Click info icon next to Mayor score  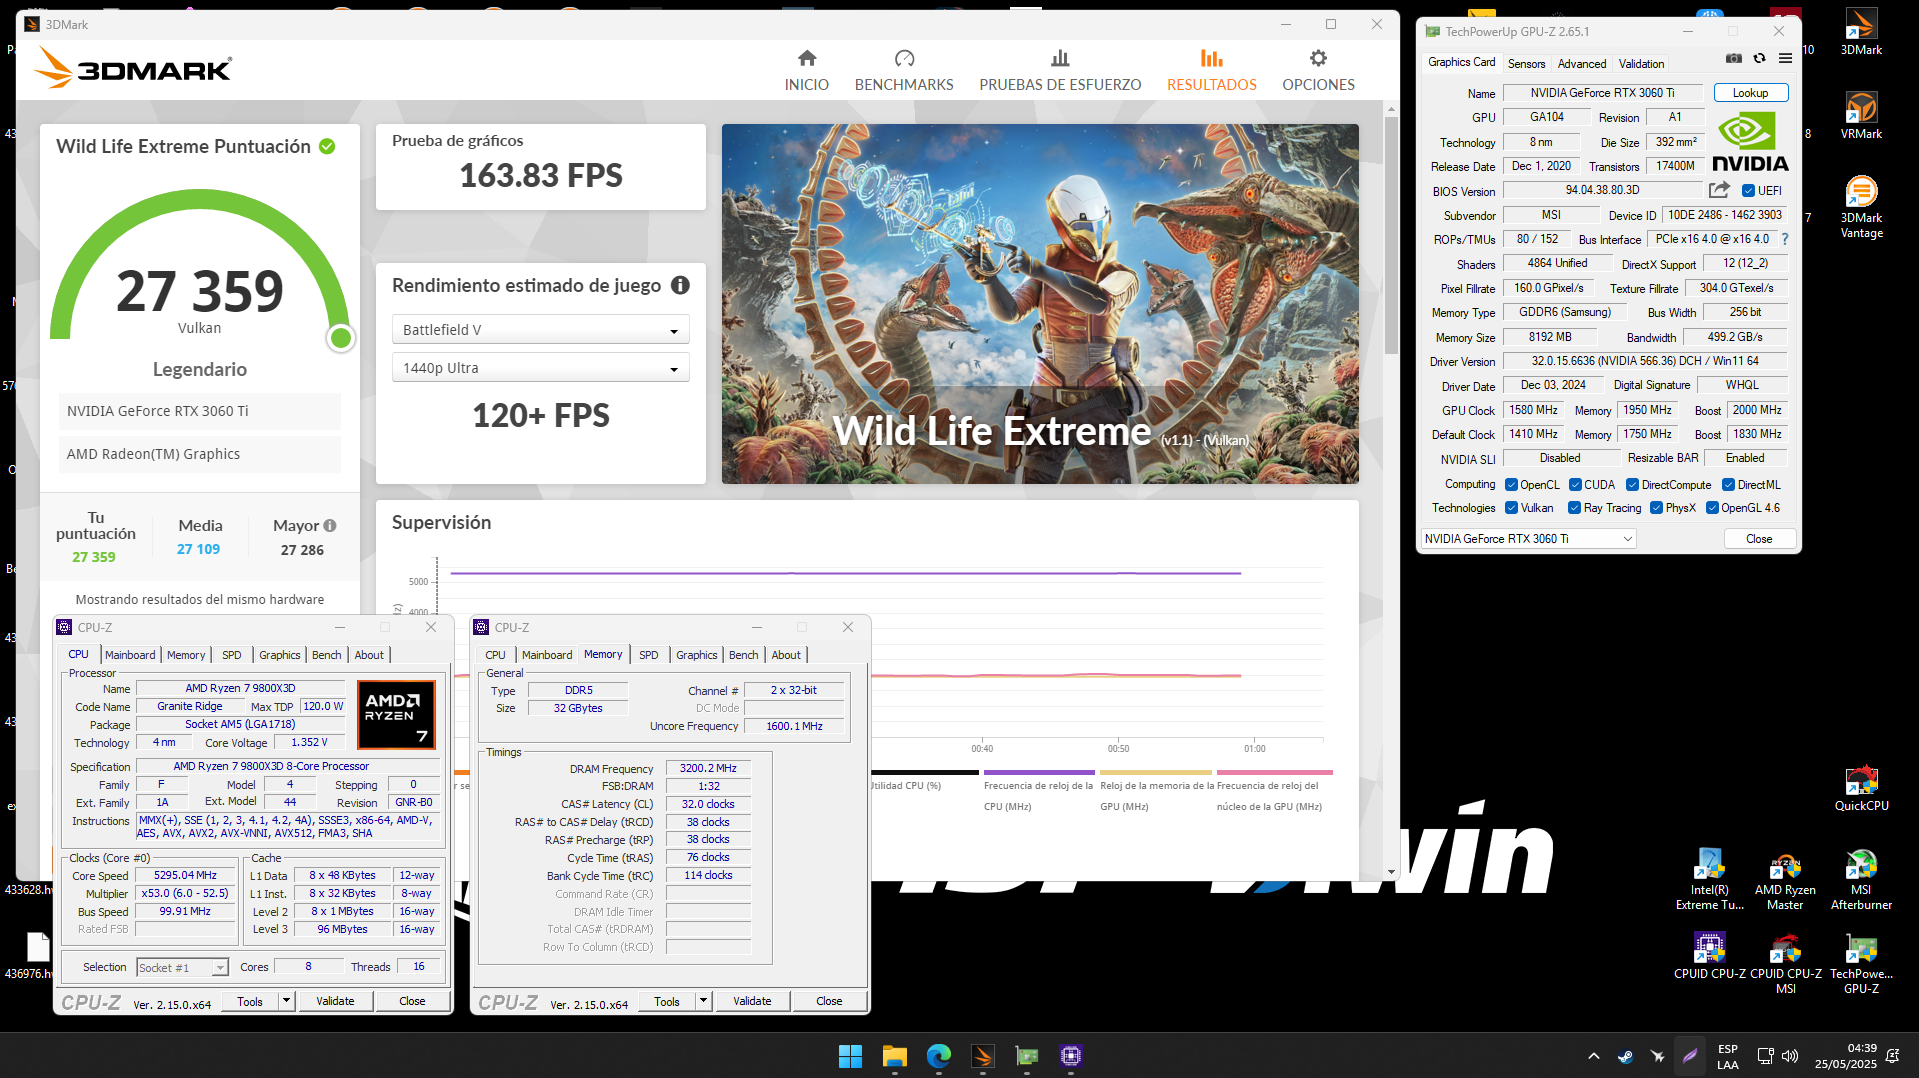[330, 525]
